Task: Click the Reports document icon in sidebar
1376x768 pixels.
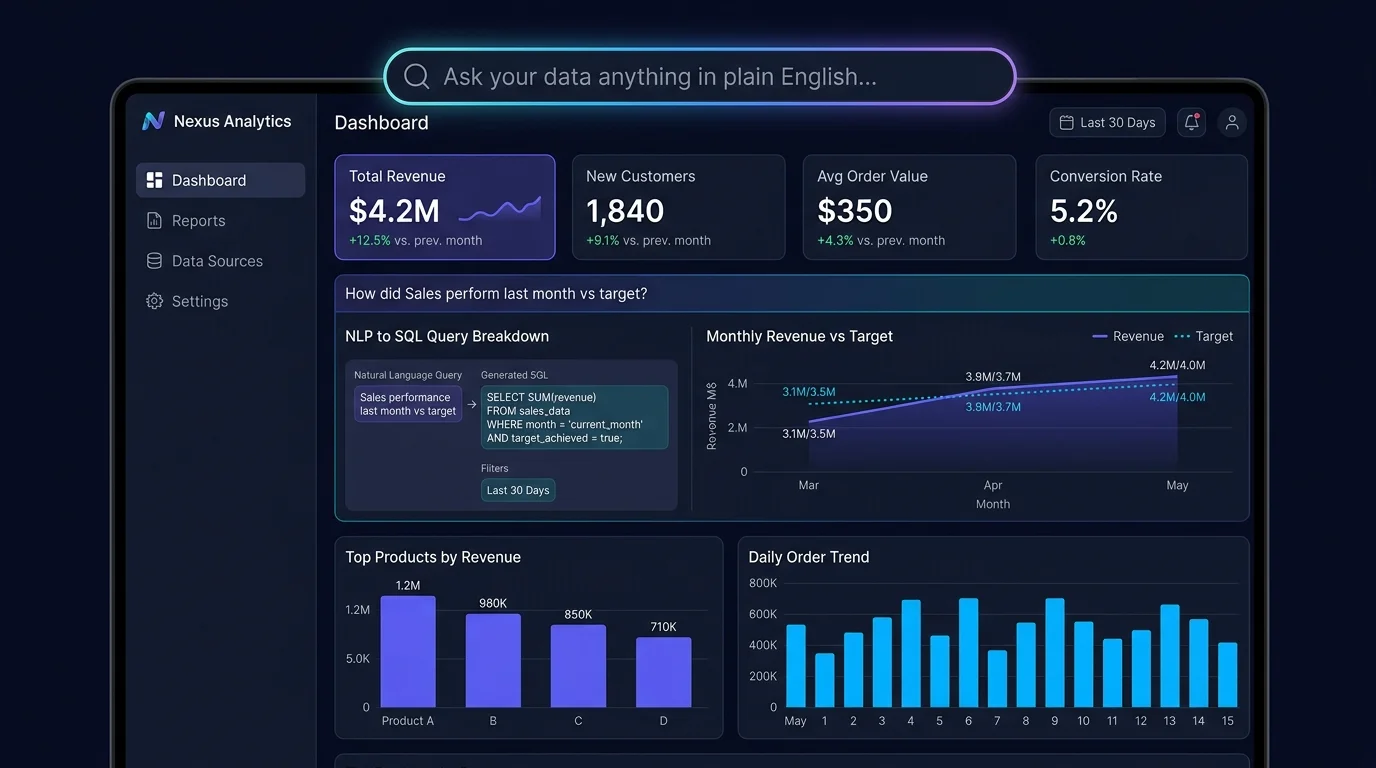Action: 154,221
